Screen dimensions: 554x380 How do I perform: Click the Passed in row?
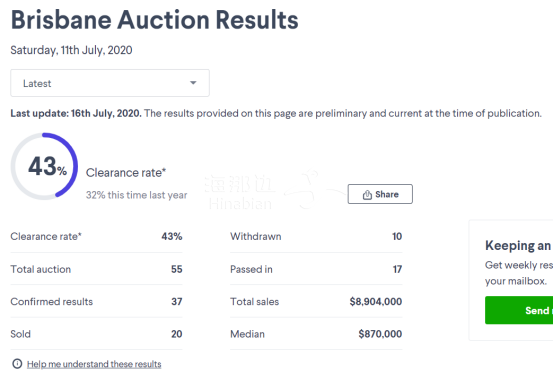coord(316,269)
